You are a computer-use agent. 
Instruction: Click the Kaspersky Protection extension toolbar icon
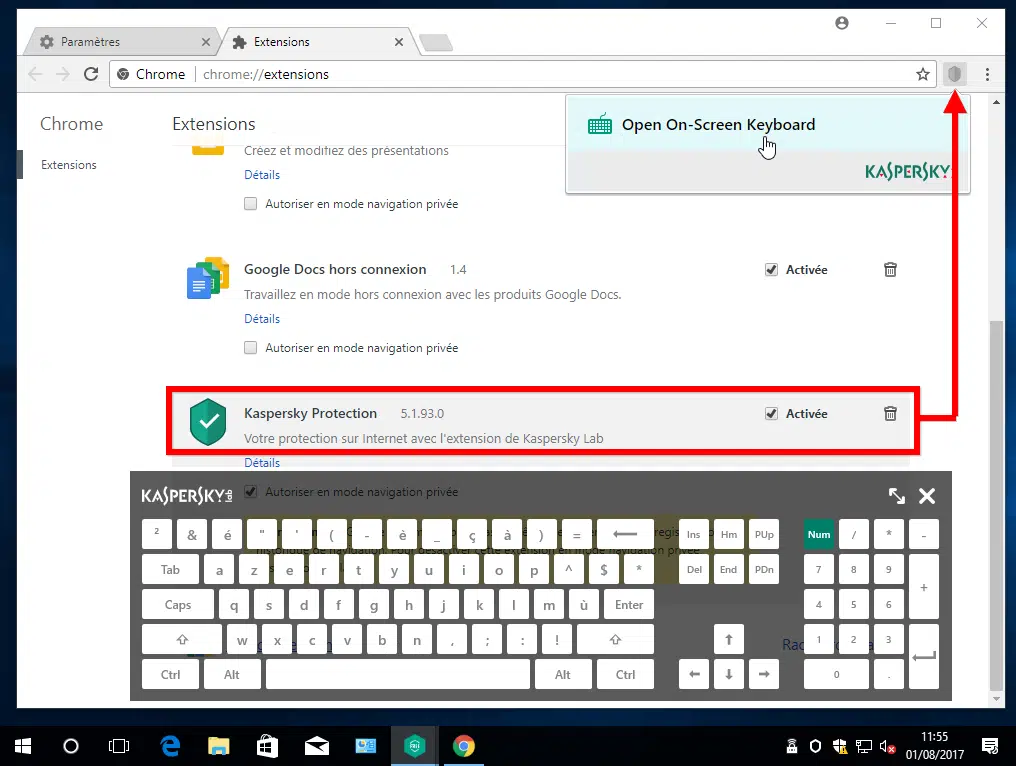point(954,74)
